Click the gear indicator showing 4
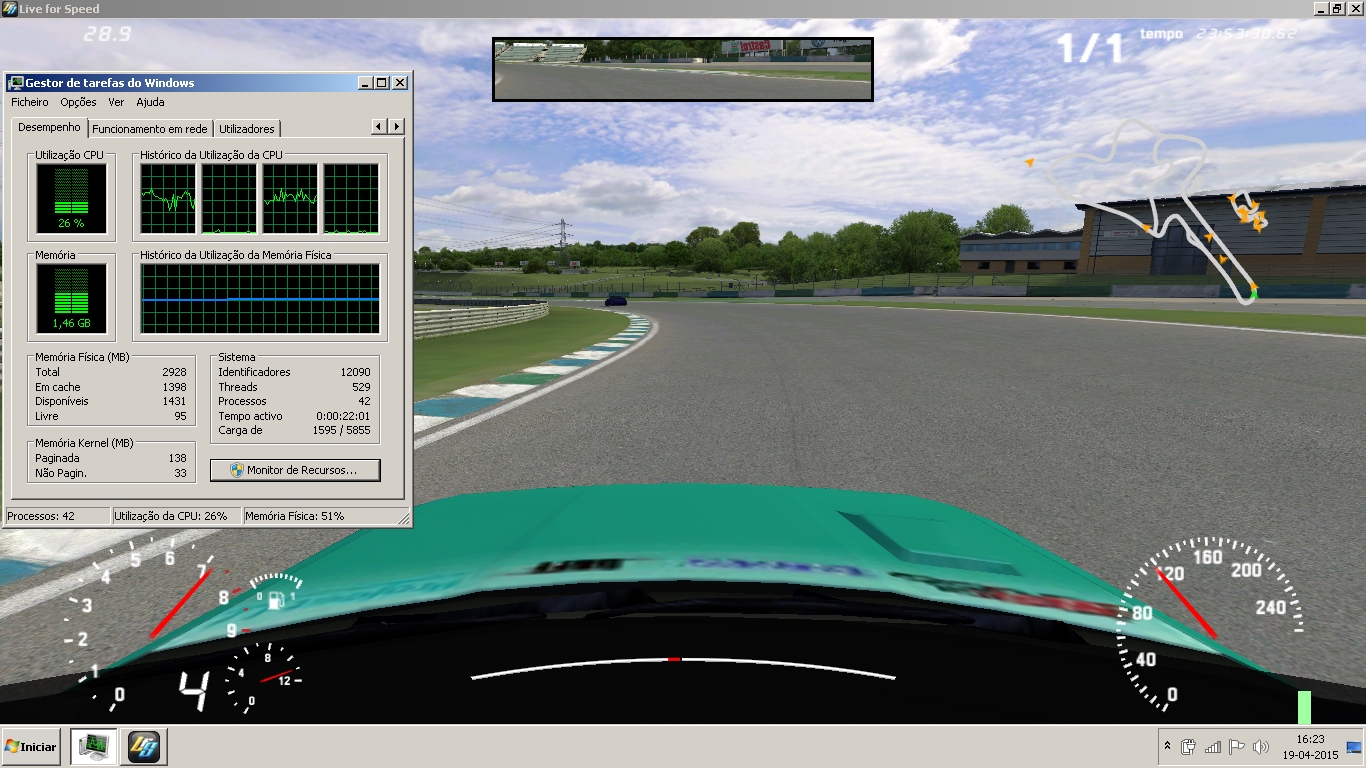Viewport: 1366px width, 768px height. pyautogui.click(x=194, y=690)
